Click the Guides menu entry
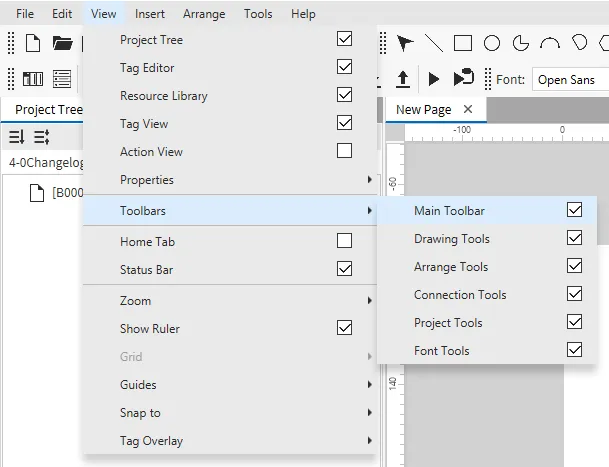The width and height of the screenshot is (609, 467). tap(230, 385)
